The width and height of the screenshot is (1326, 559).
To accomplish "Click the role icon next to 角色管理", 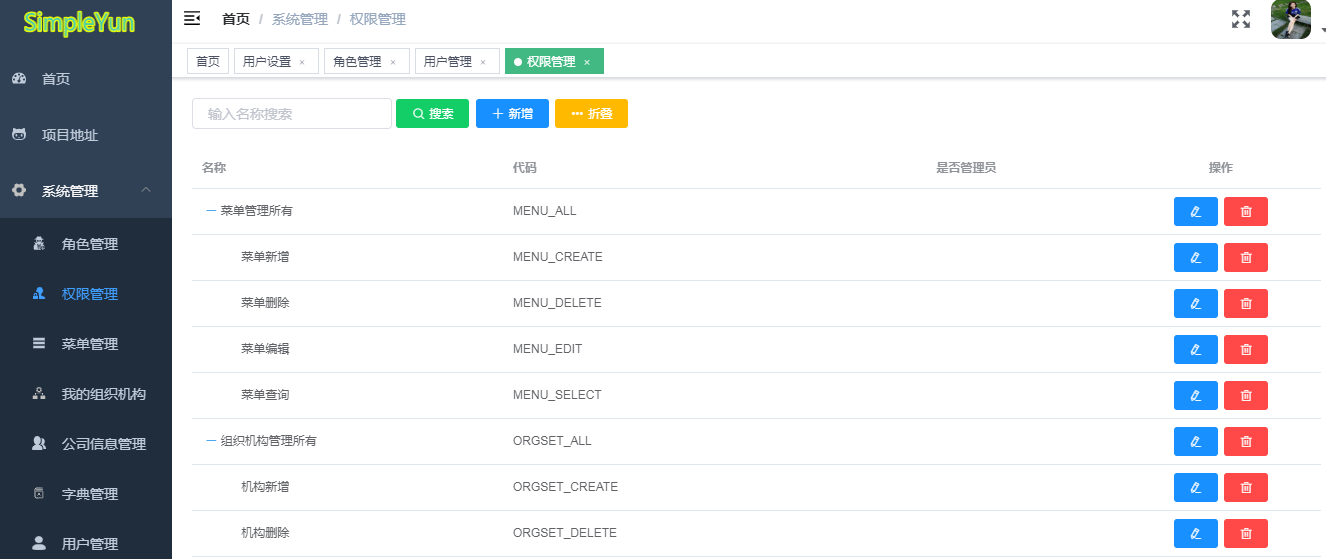I will (x=39, y=244).
